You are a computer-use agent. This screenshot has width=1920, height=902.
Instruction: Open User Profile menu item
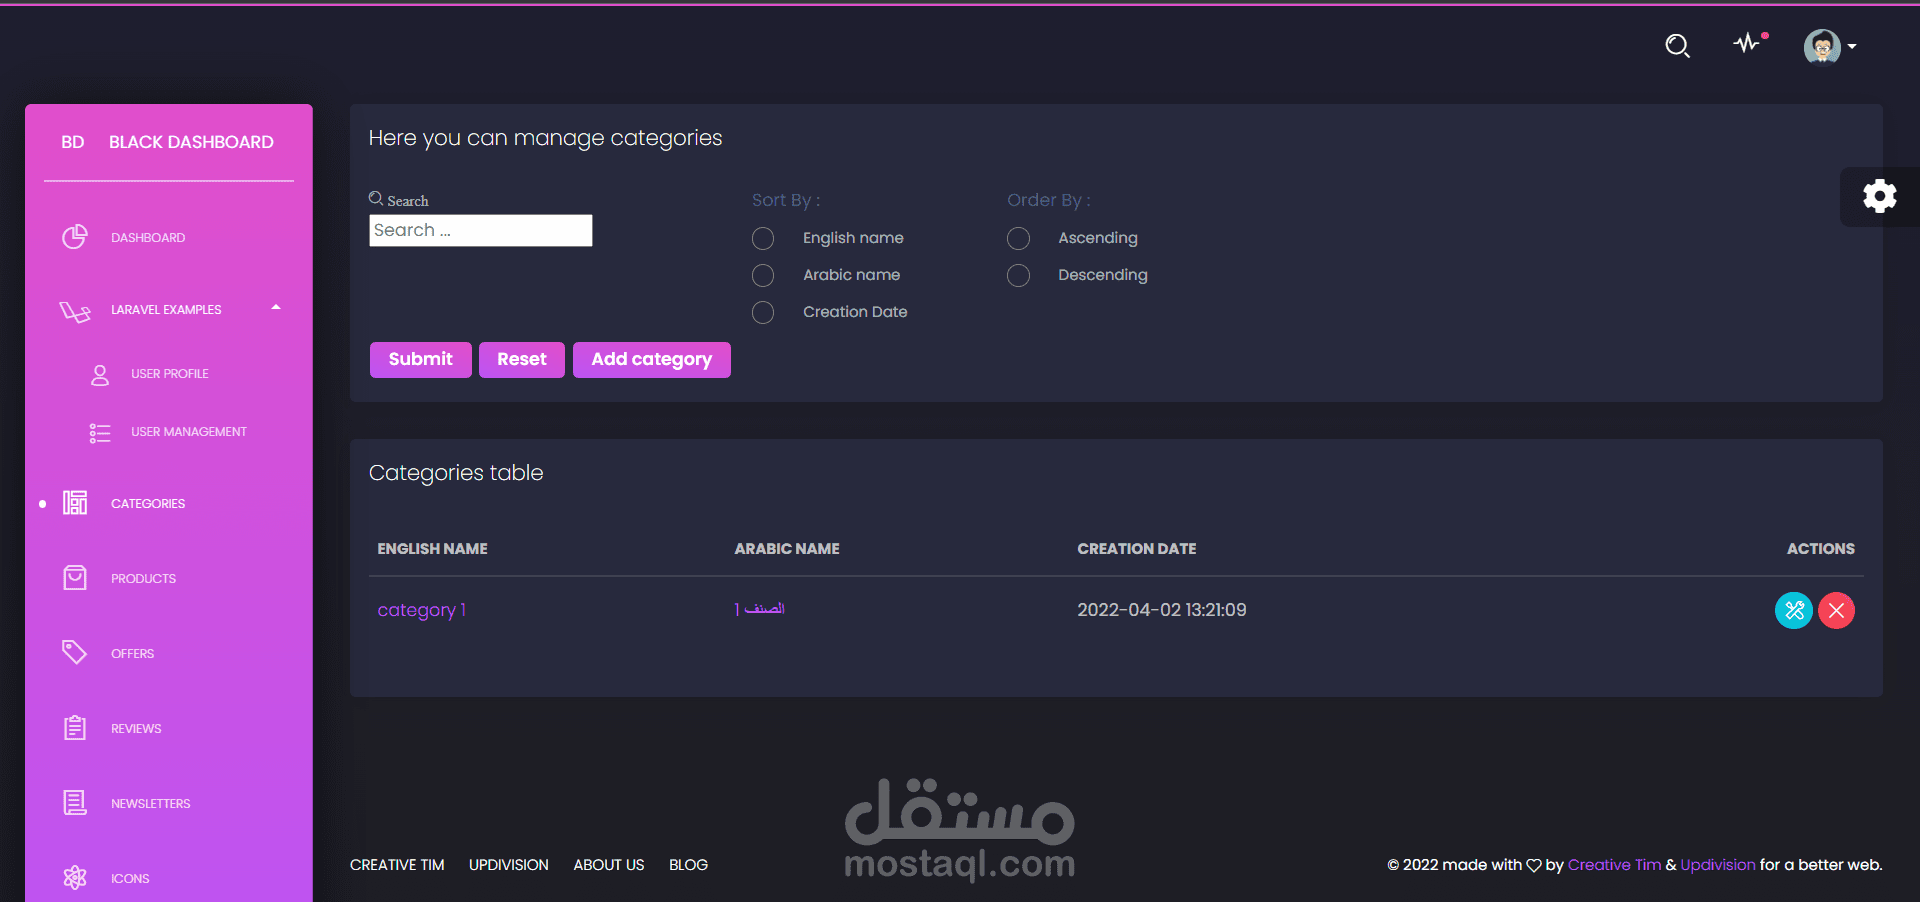pos(170,374)
